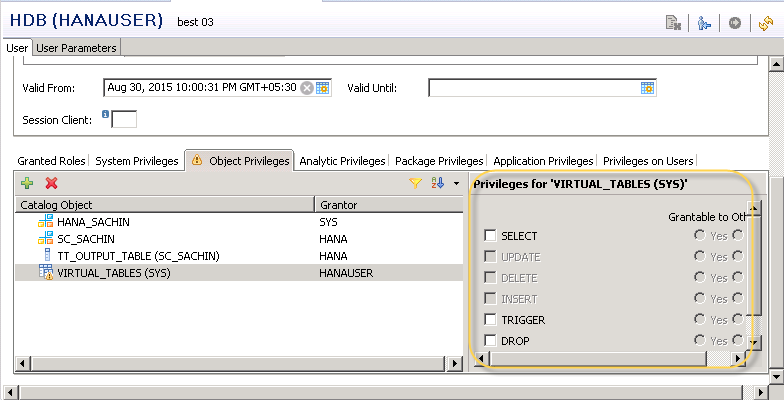Click the sort order icon

pos(437,183)
